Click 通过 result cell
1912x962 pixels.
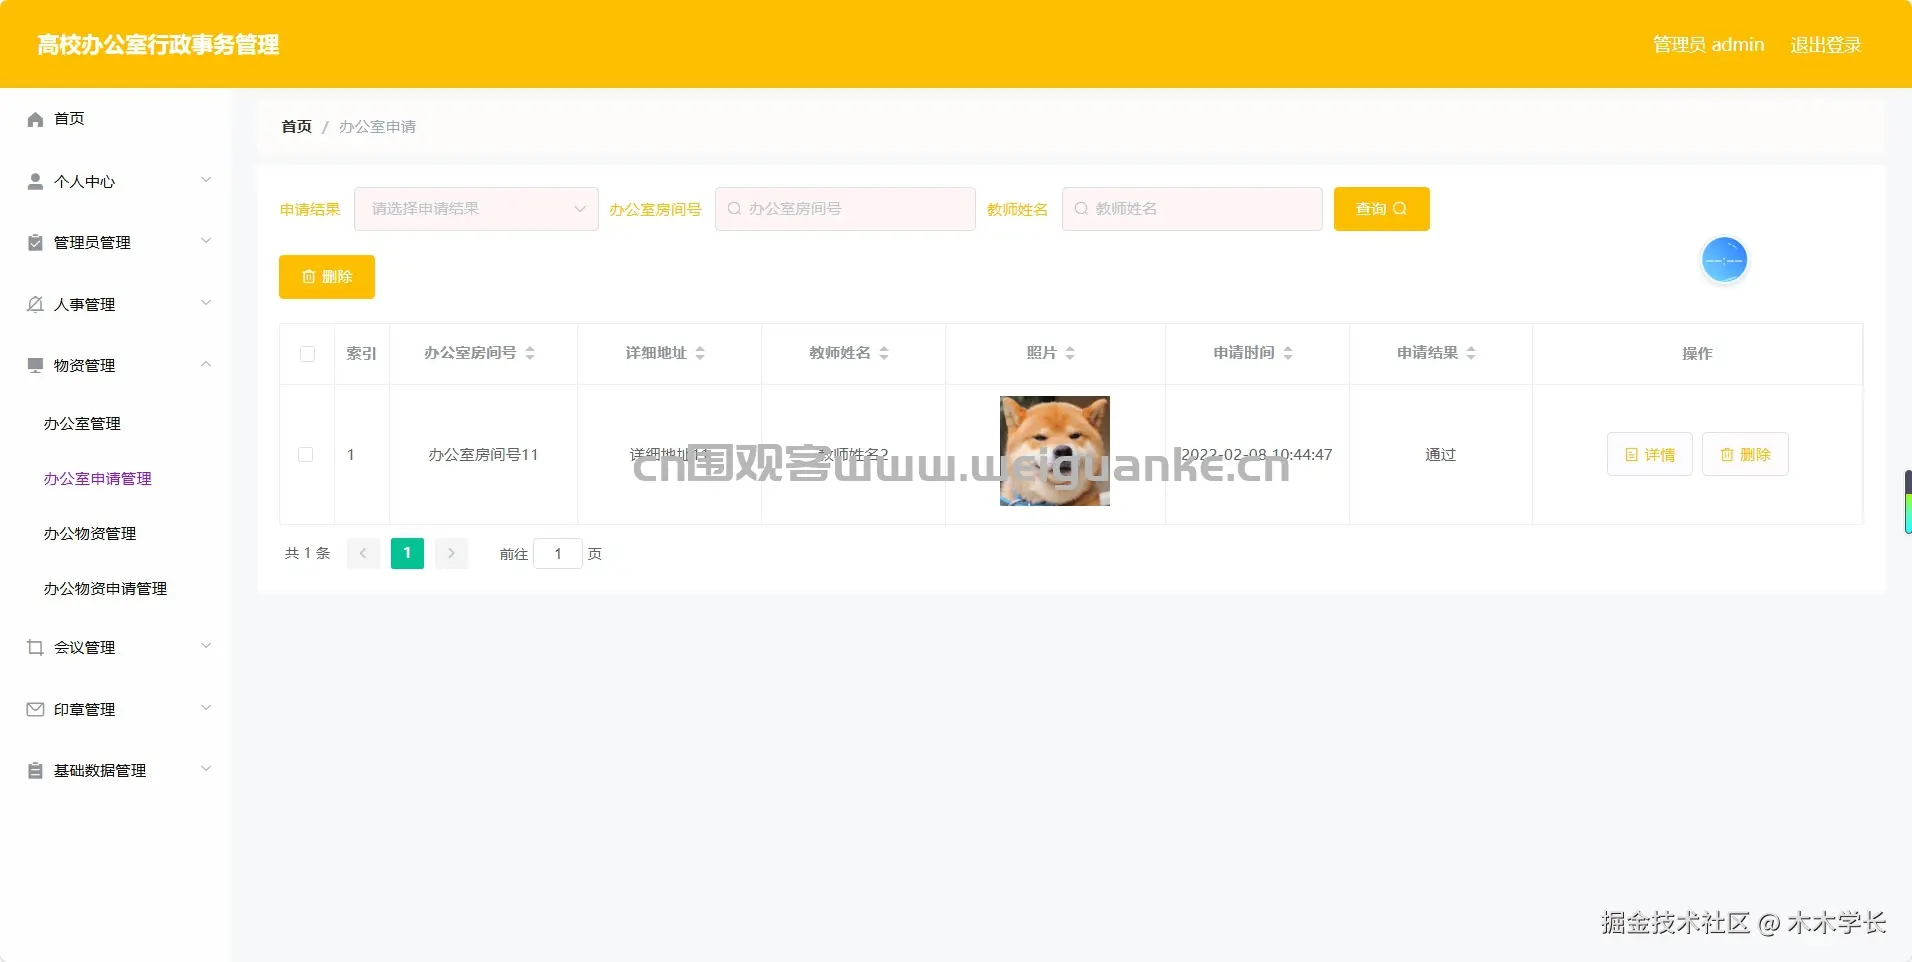[x=1440, y=455]
